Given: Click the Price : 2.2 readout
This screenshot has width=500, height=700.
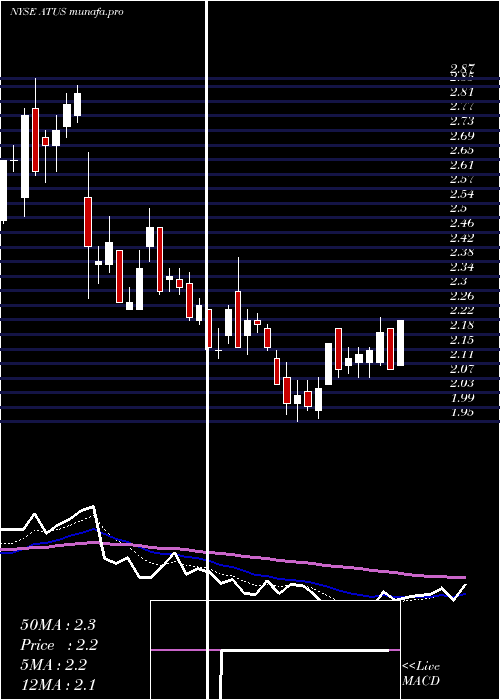Looking at the screenshot, I should tap(58, 645).
